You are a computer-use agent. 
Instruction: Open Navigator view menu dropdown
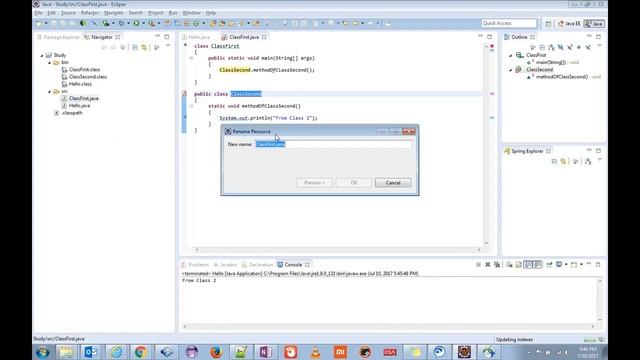tap(168, 46)
